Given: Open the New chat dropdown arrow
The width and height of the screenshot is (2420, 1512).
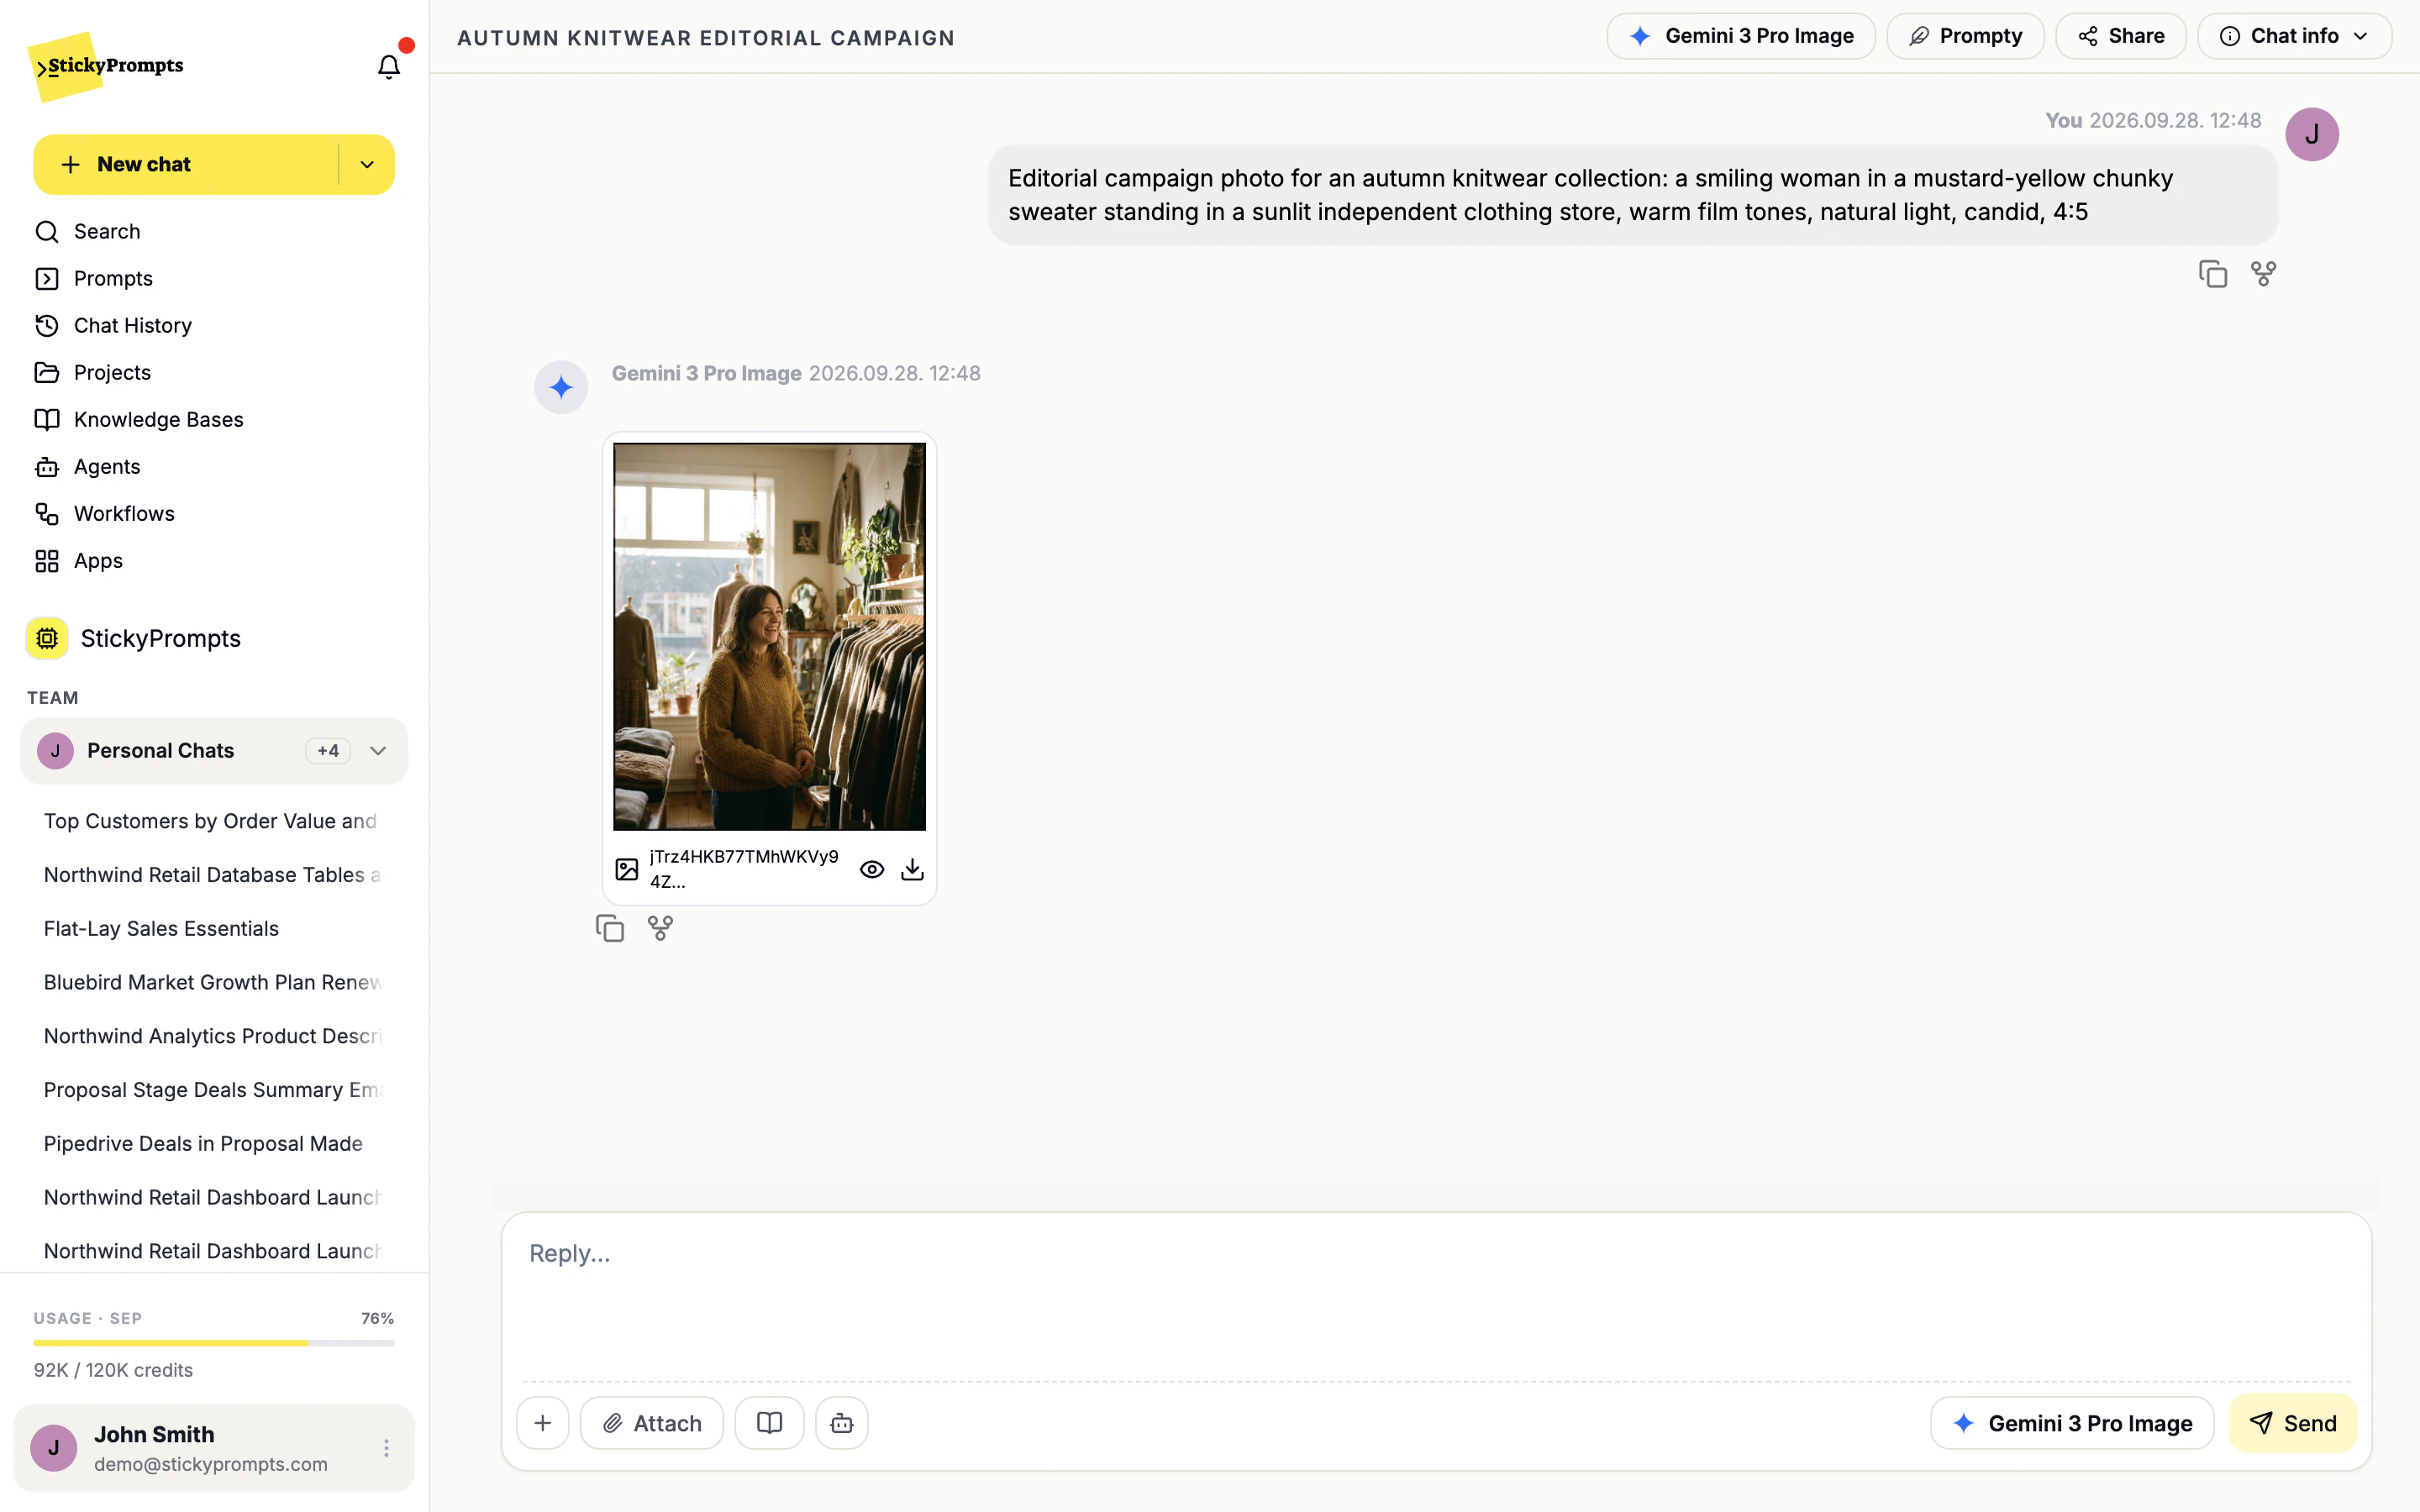Looking at the screenshot, I should pyautogui.click(x=367, y=164).
